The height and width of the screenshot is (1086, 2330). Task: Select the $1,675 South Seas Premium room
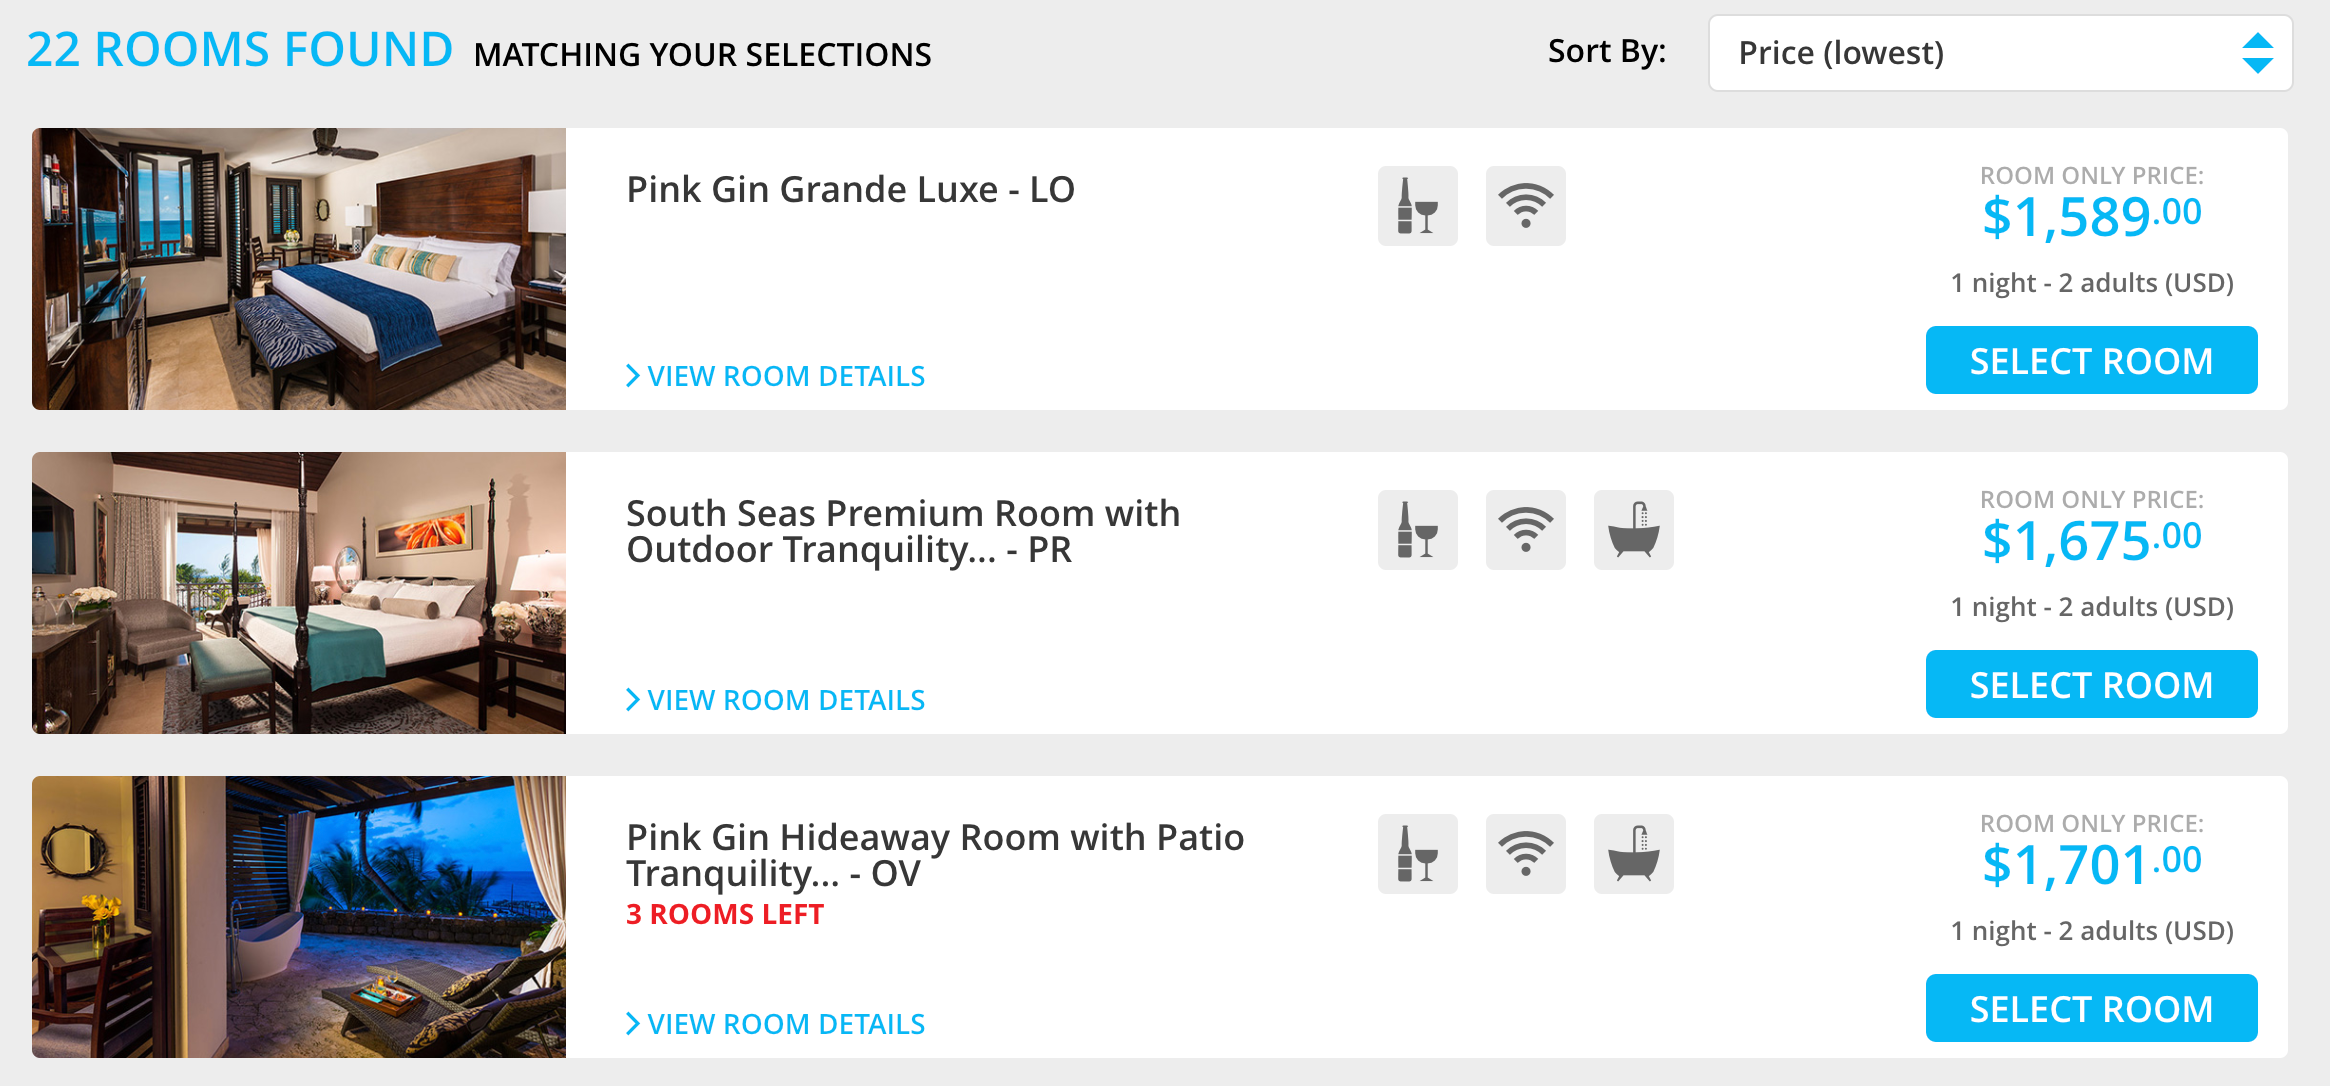coord(2091,684)
